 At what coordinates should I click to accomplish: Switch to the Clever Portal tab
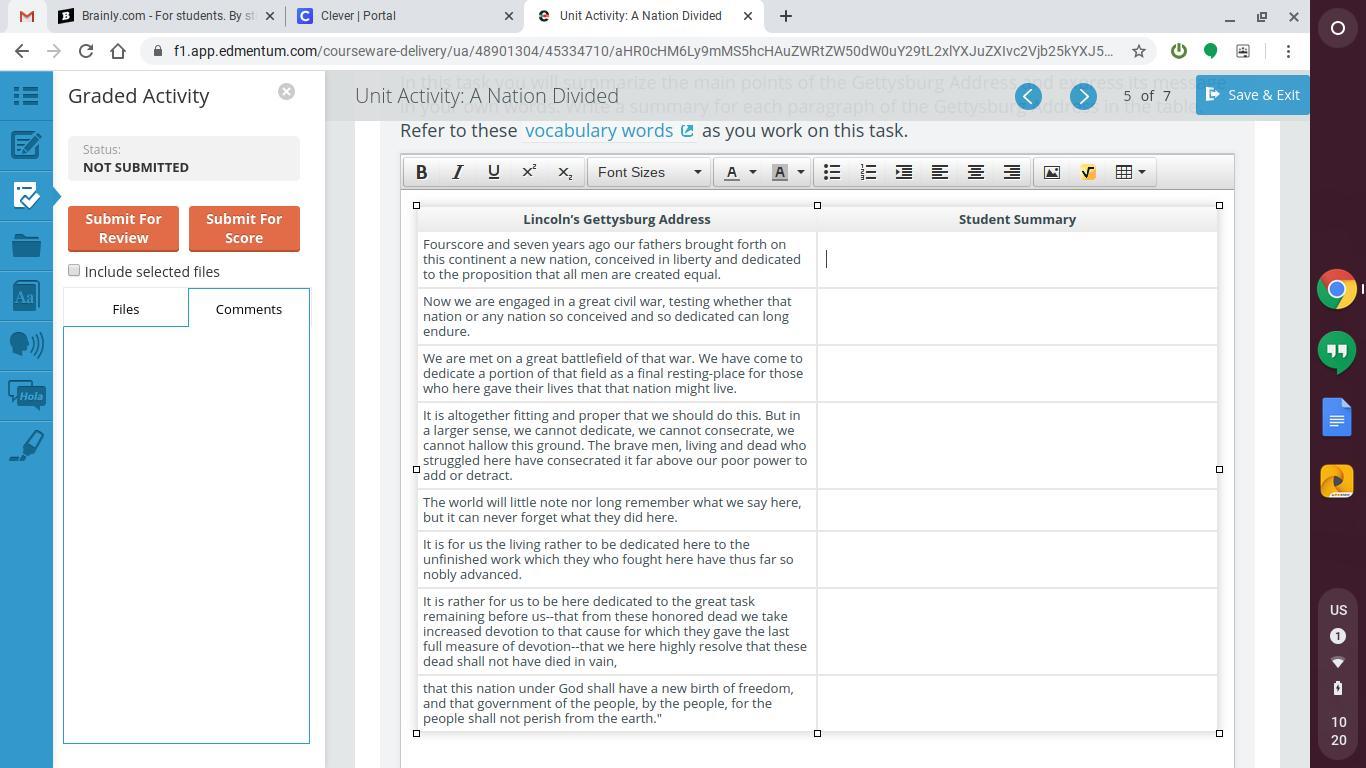405,16
